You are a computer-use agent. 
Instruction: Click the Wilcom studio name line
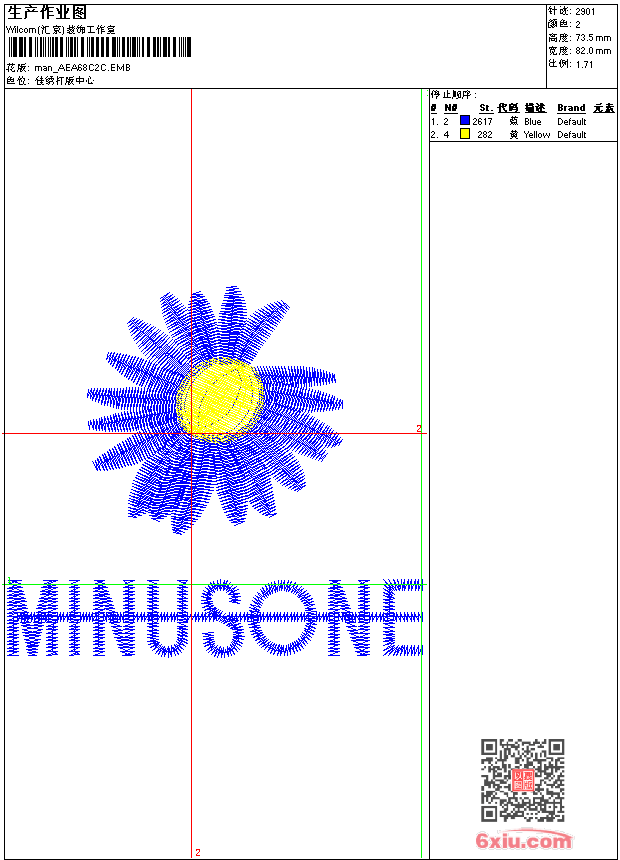(61, 30)
